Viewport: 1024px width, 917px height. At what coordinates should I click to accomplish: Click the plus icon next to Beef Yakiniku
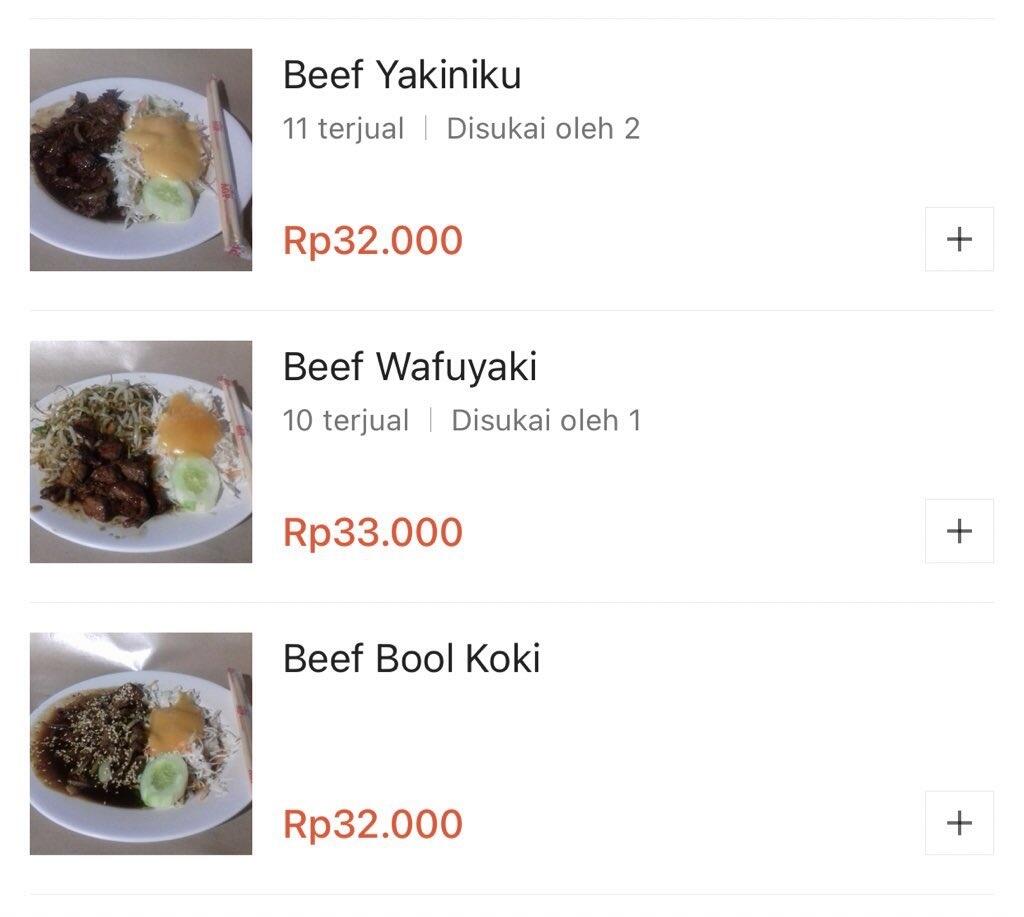click(958, 238)
